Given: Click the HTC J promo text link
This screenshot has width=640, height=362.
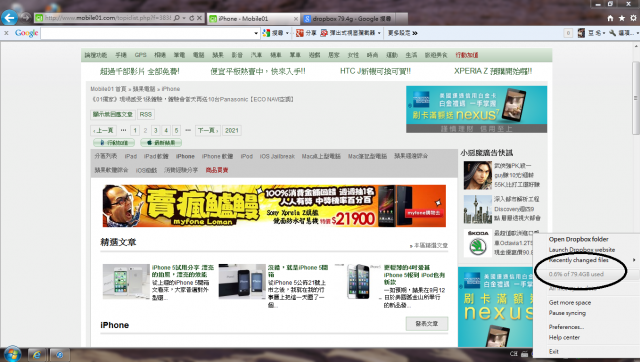Looking at the screenshot, I should (375, 71).
